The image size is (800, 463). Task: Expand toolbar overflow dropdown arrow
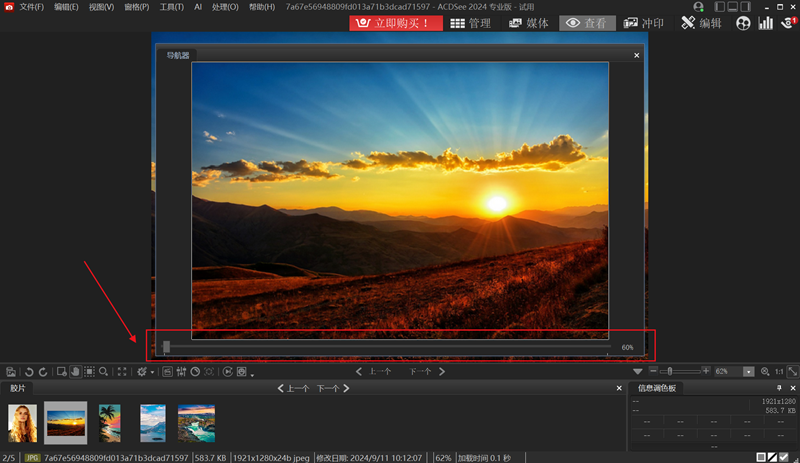[x=252, y=375]
